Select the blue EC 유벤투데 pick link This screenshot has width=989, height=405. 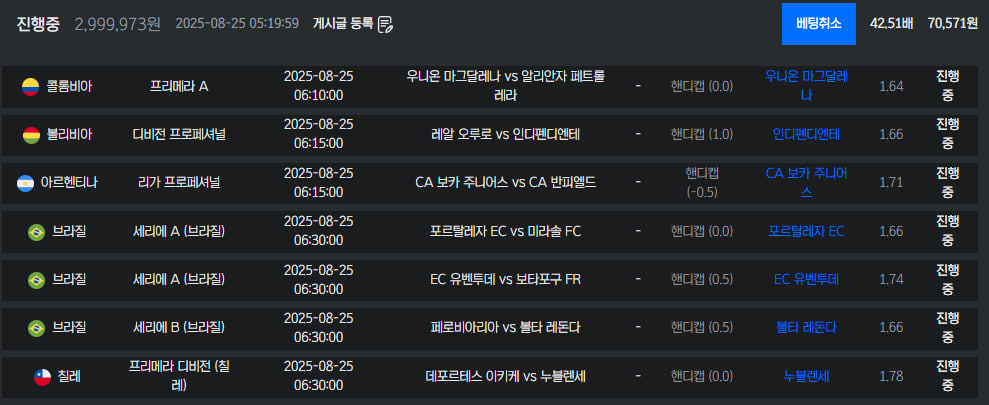[x=806, y=279]
